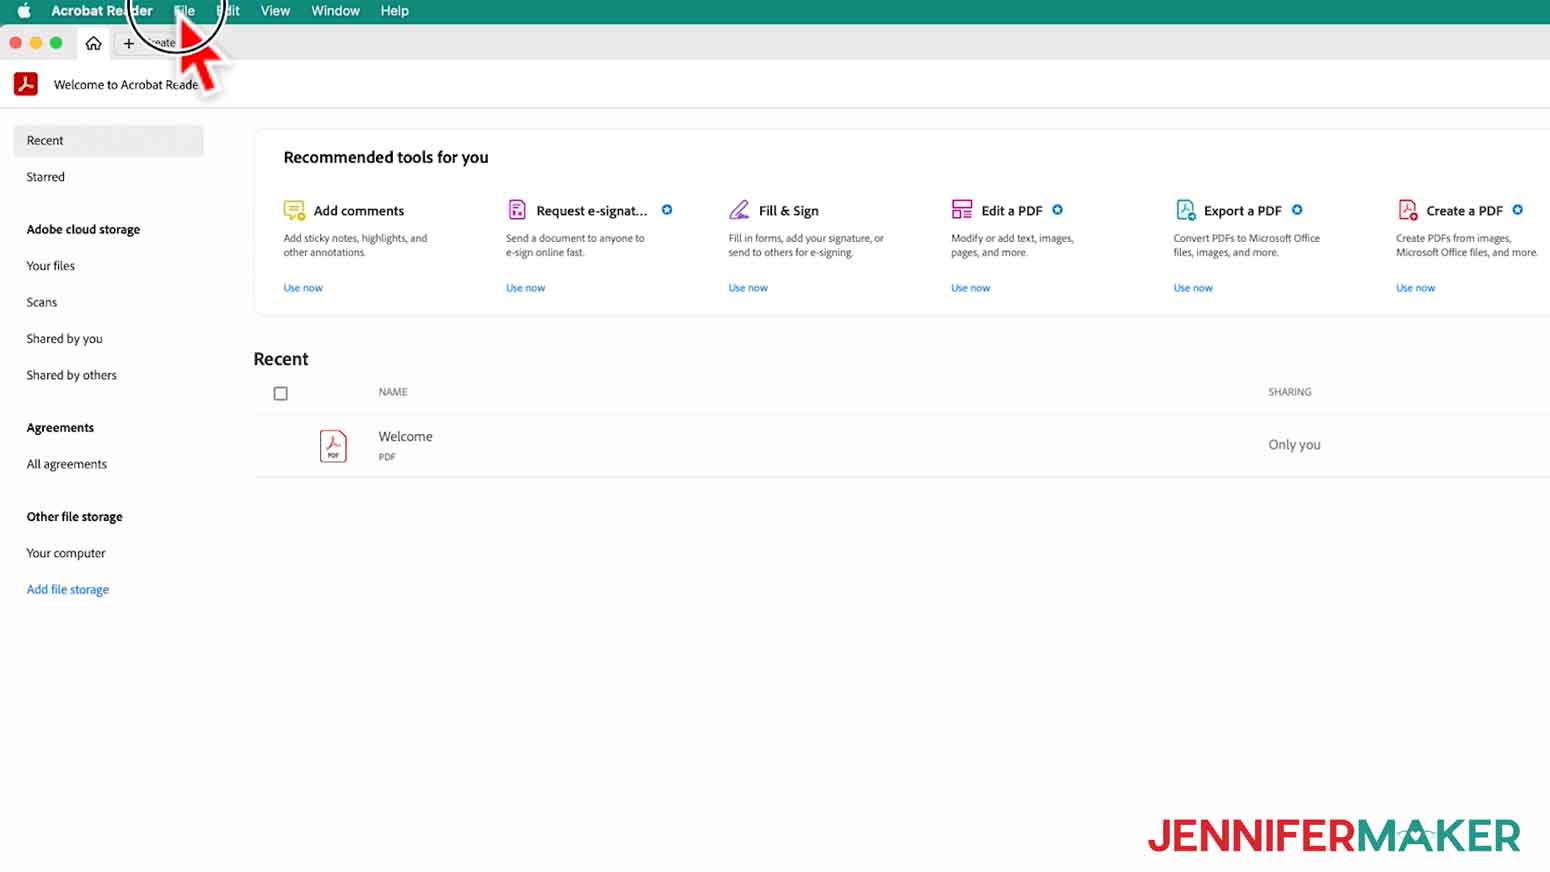This screenshot has height=872, width=1550.
Task: Select Recent in the sidebar
Action: click(108, 141)
